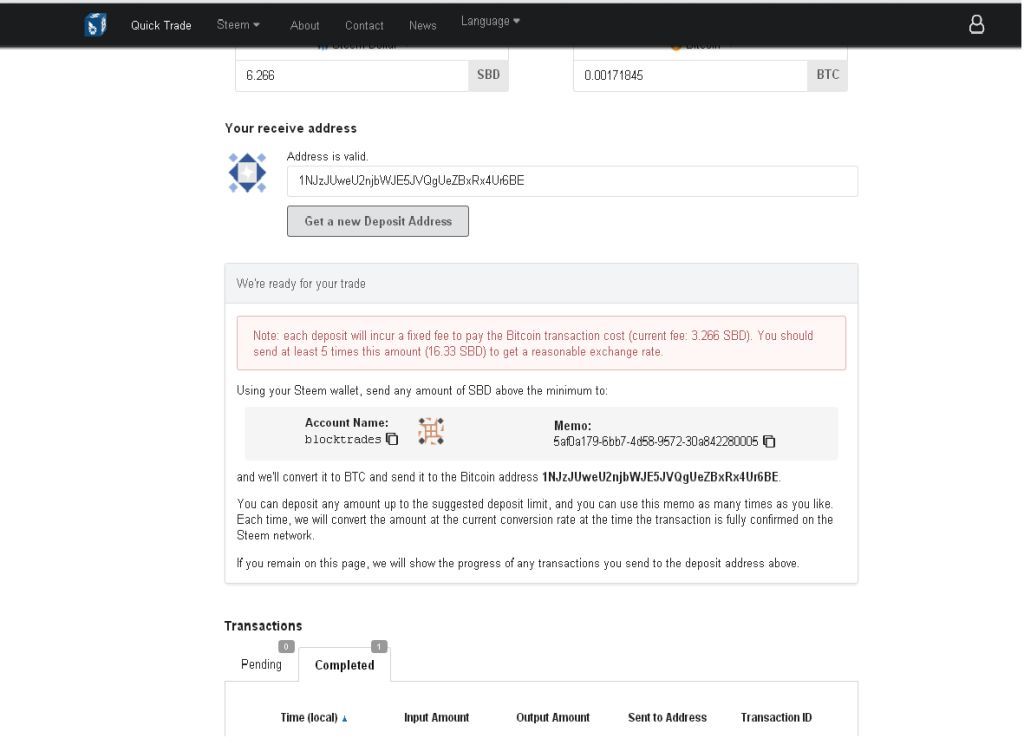Click the Pending tab count badge
The width and height of the screenshot is (1024, 745).
[x=286, y=646]
